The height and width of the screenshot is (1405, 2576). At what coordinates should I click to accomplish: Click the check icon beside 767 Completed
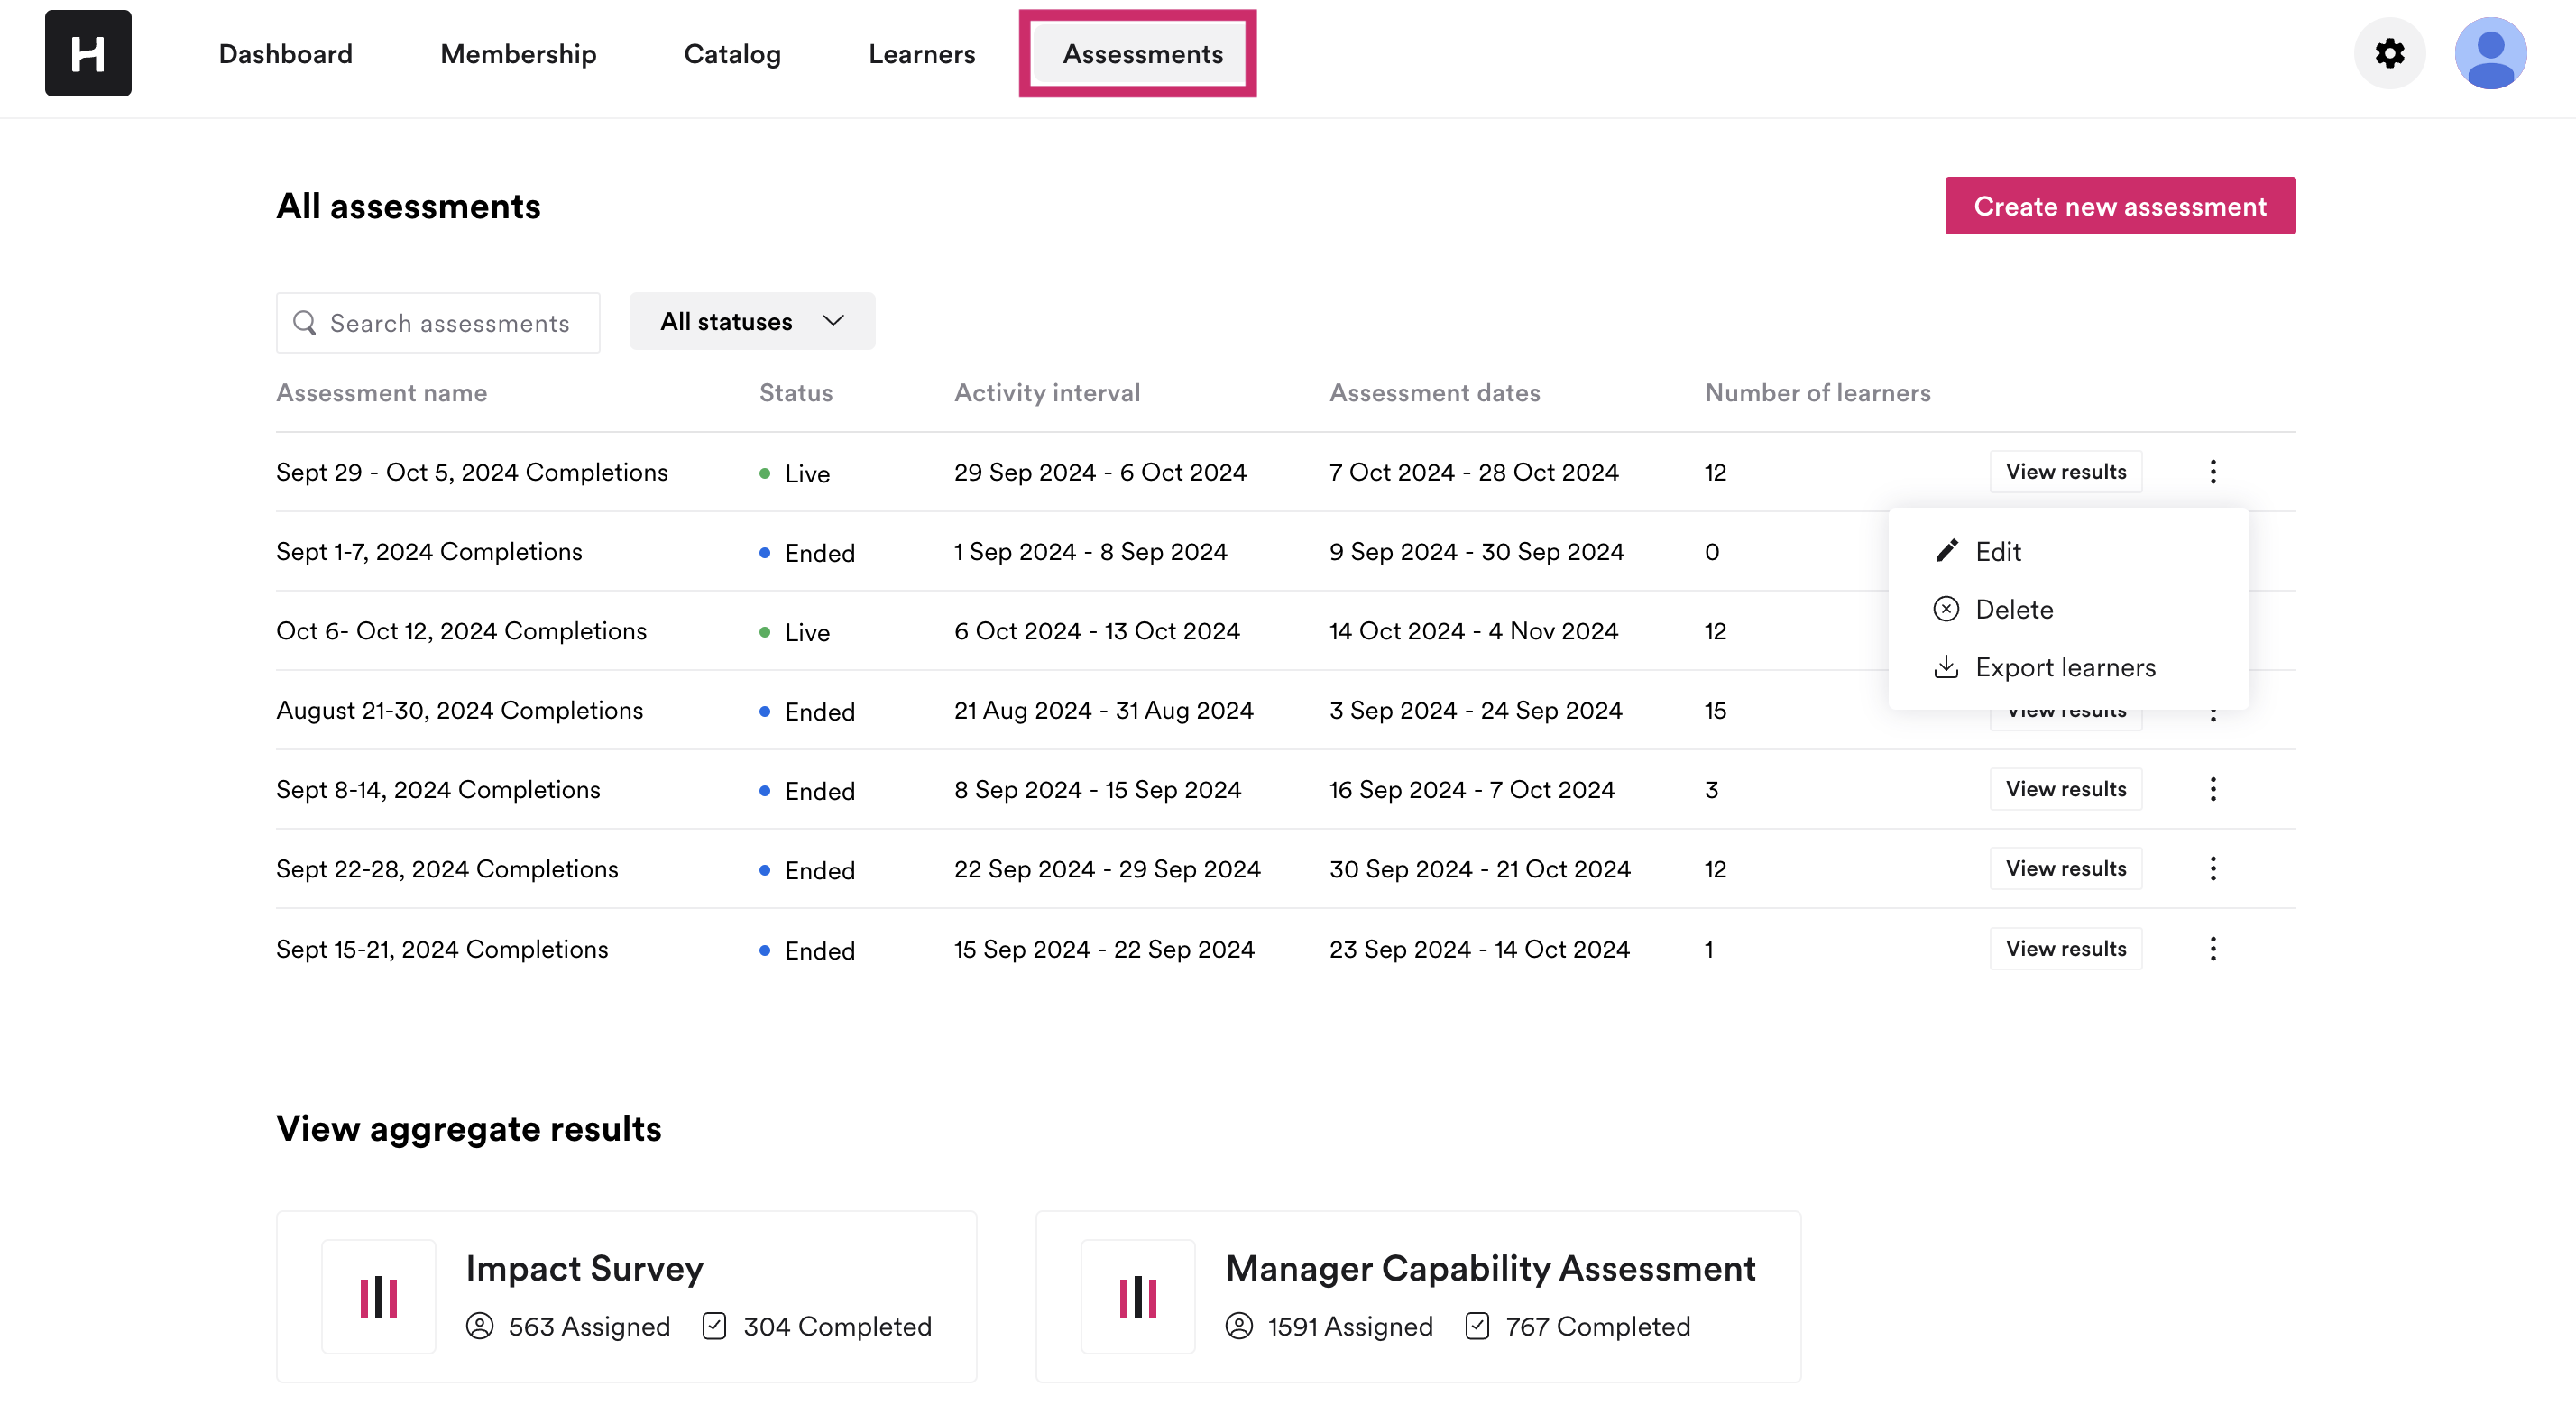(1477, 1326)
